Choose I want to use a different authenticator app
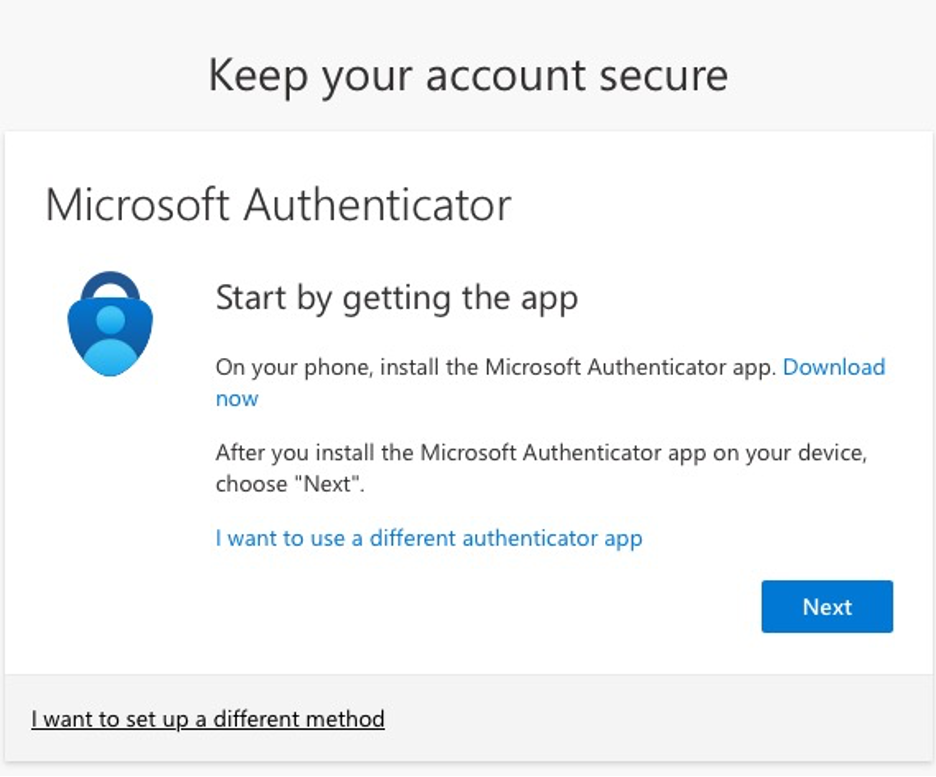Image resolution: width=936 pixels, height=777 pixels. (x=429, y=538)
